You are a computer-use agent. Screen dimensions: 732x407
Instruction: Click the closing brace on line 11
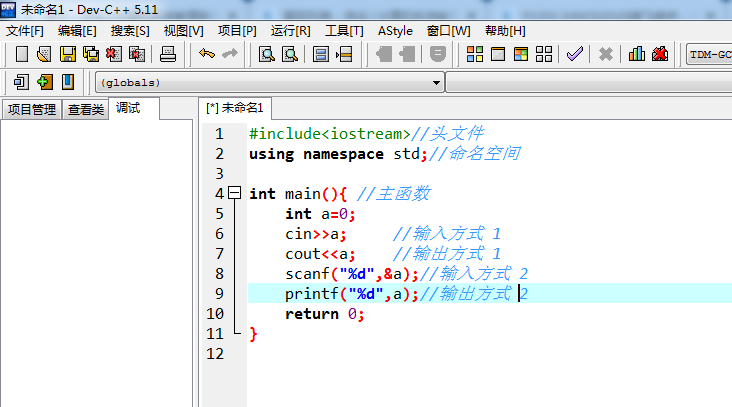pos(253,334)
